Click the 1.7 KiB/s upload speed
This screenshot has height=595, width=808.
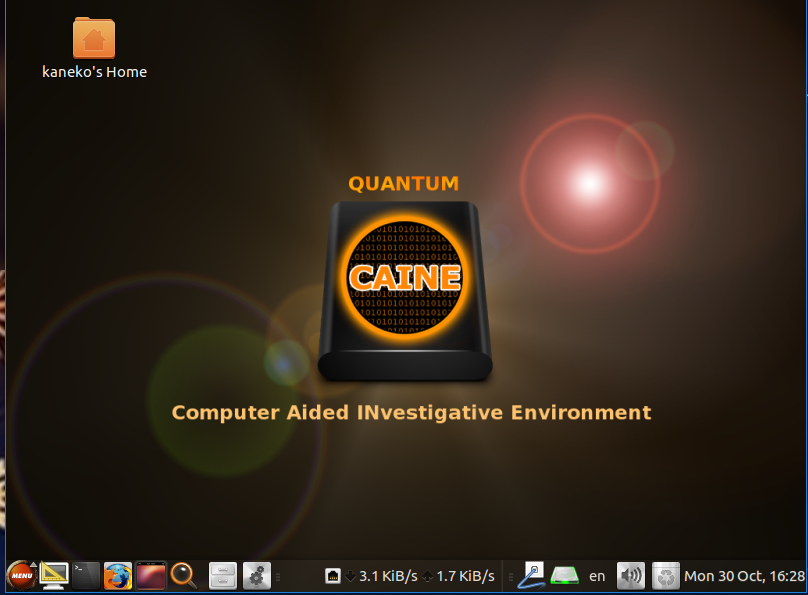(x=465, y=576)
